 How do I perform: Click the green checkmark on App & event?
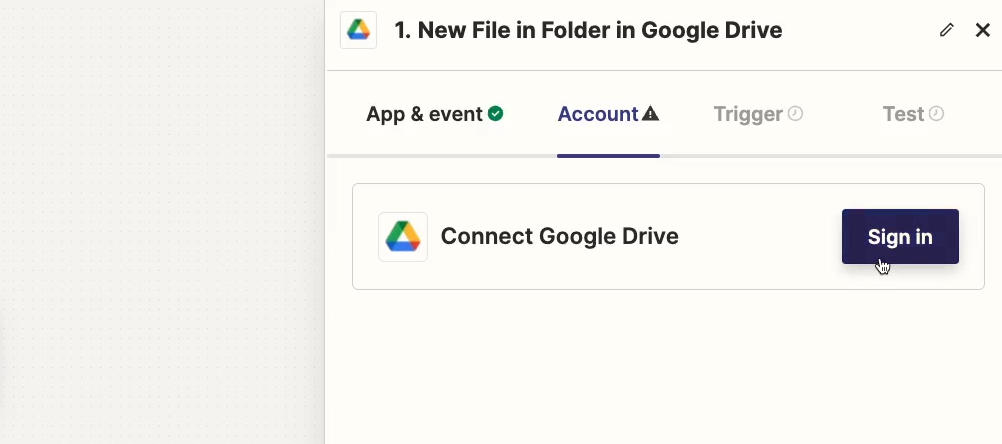point(495,114)
